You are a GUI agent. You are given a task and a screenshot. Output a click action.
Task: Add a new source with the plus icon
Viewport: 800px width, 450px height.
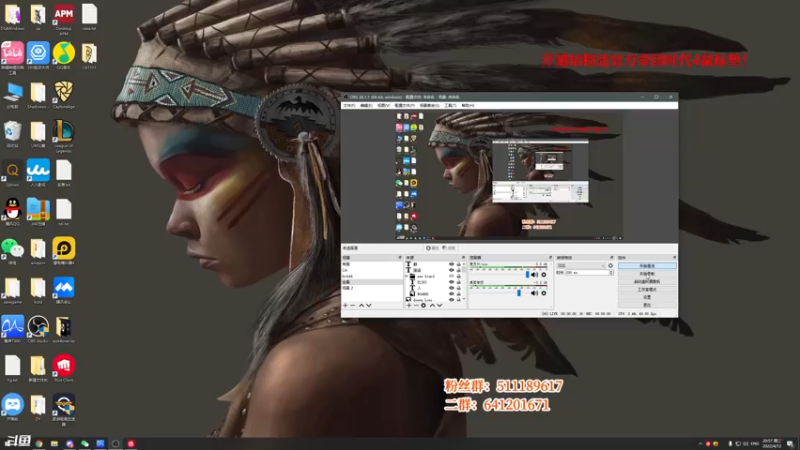point(409,305)
